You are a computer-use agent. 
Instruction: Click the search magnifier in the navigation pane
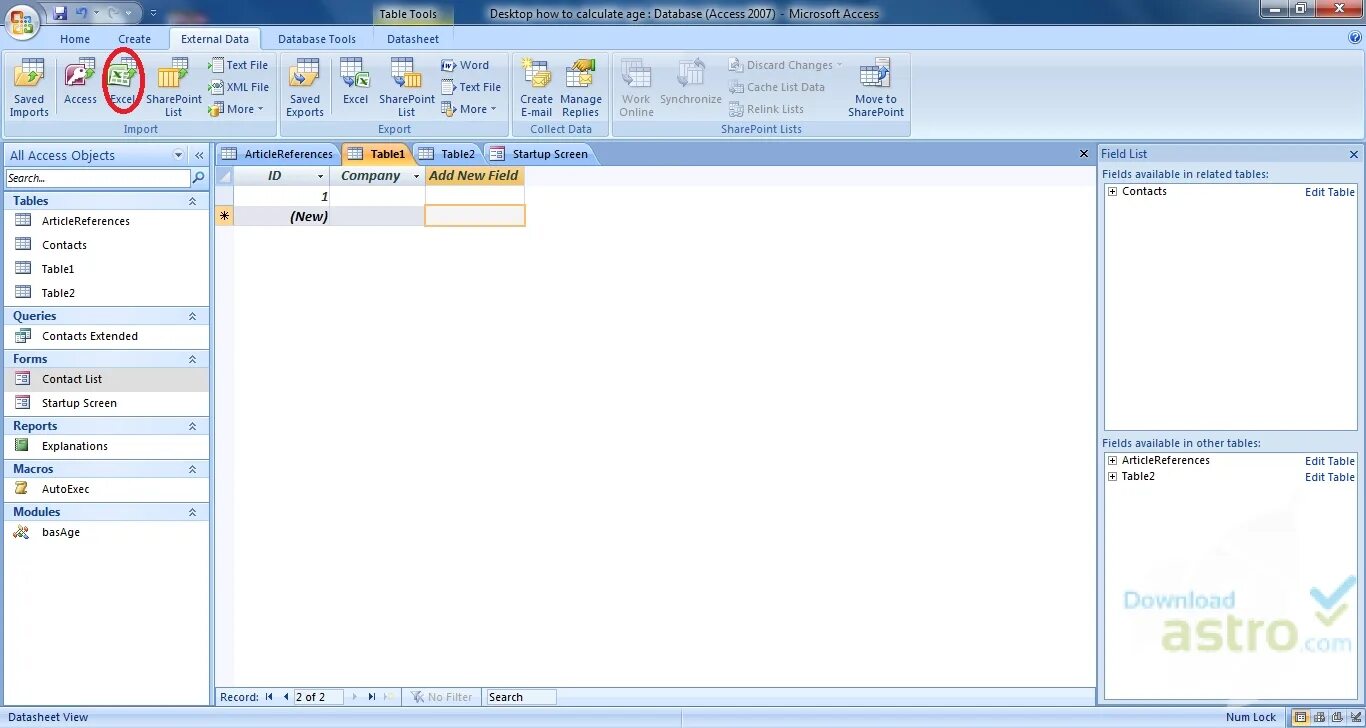click(x=199, y=178)
